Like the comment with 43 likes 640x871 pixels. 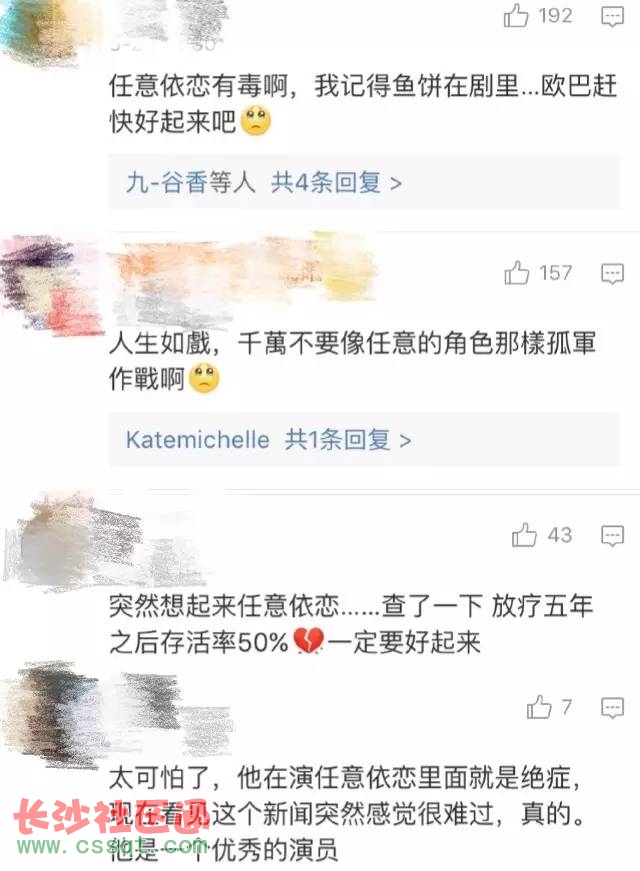524,535
